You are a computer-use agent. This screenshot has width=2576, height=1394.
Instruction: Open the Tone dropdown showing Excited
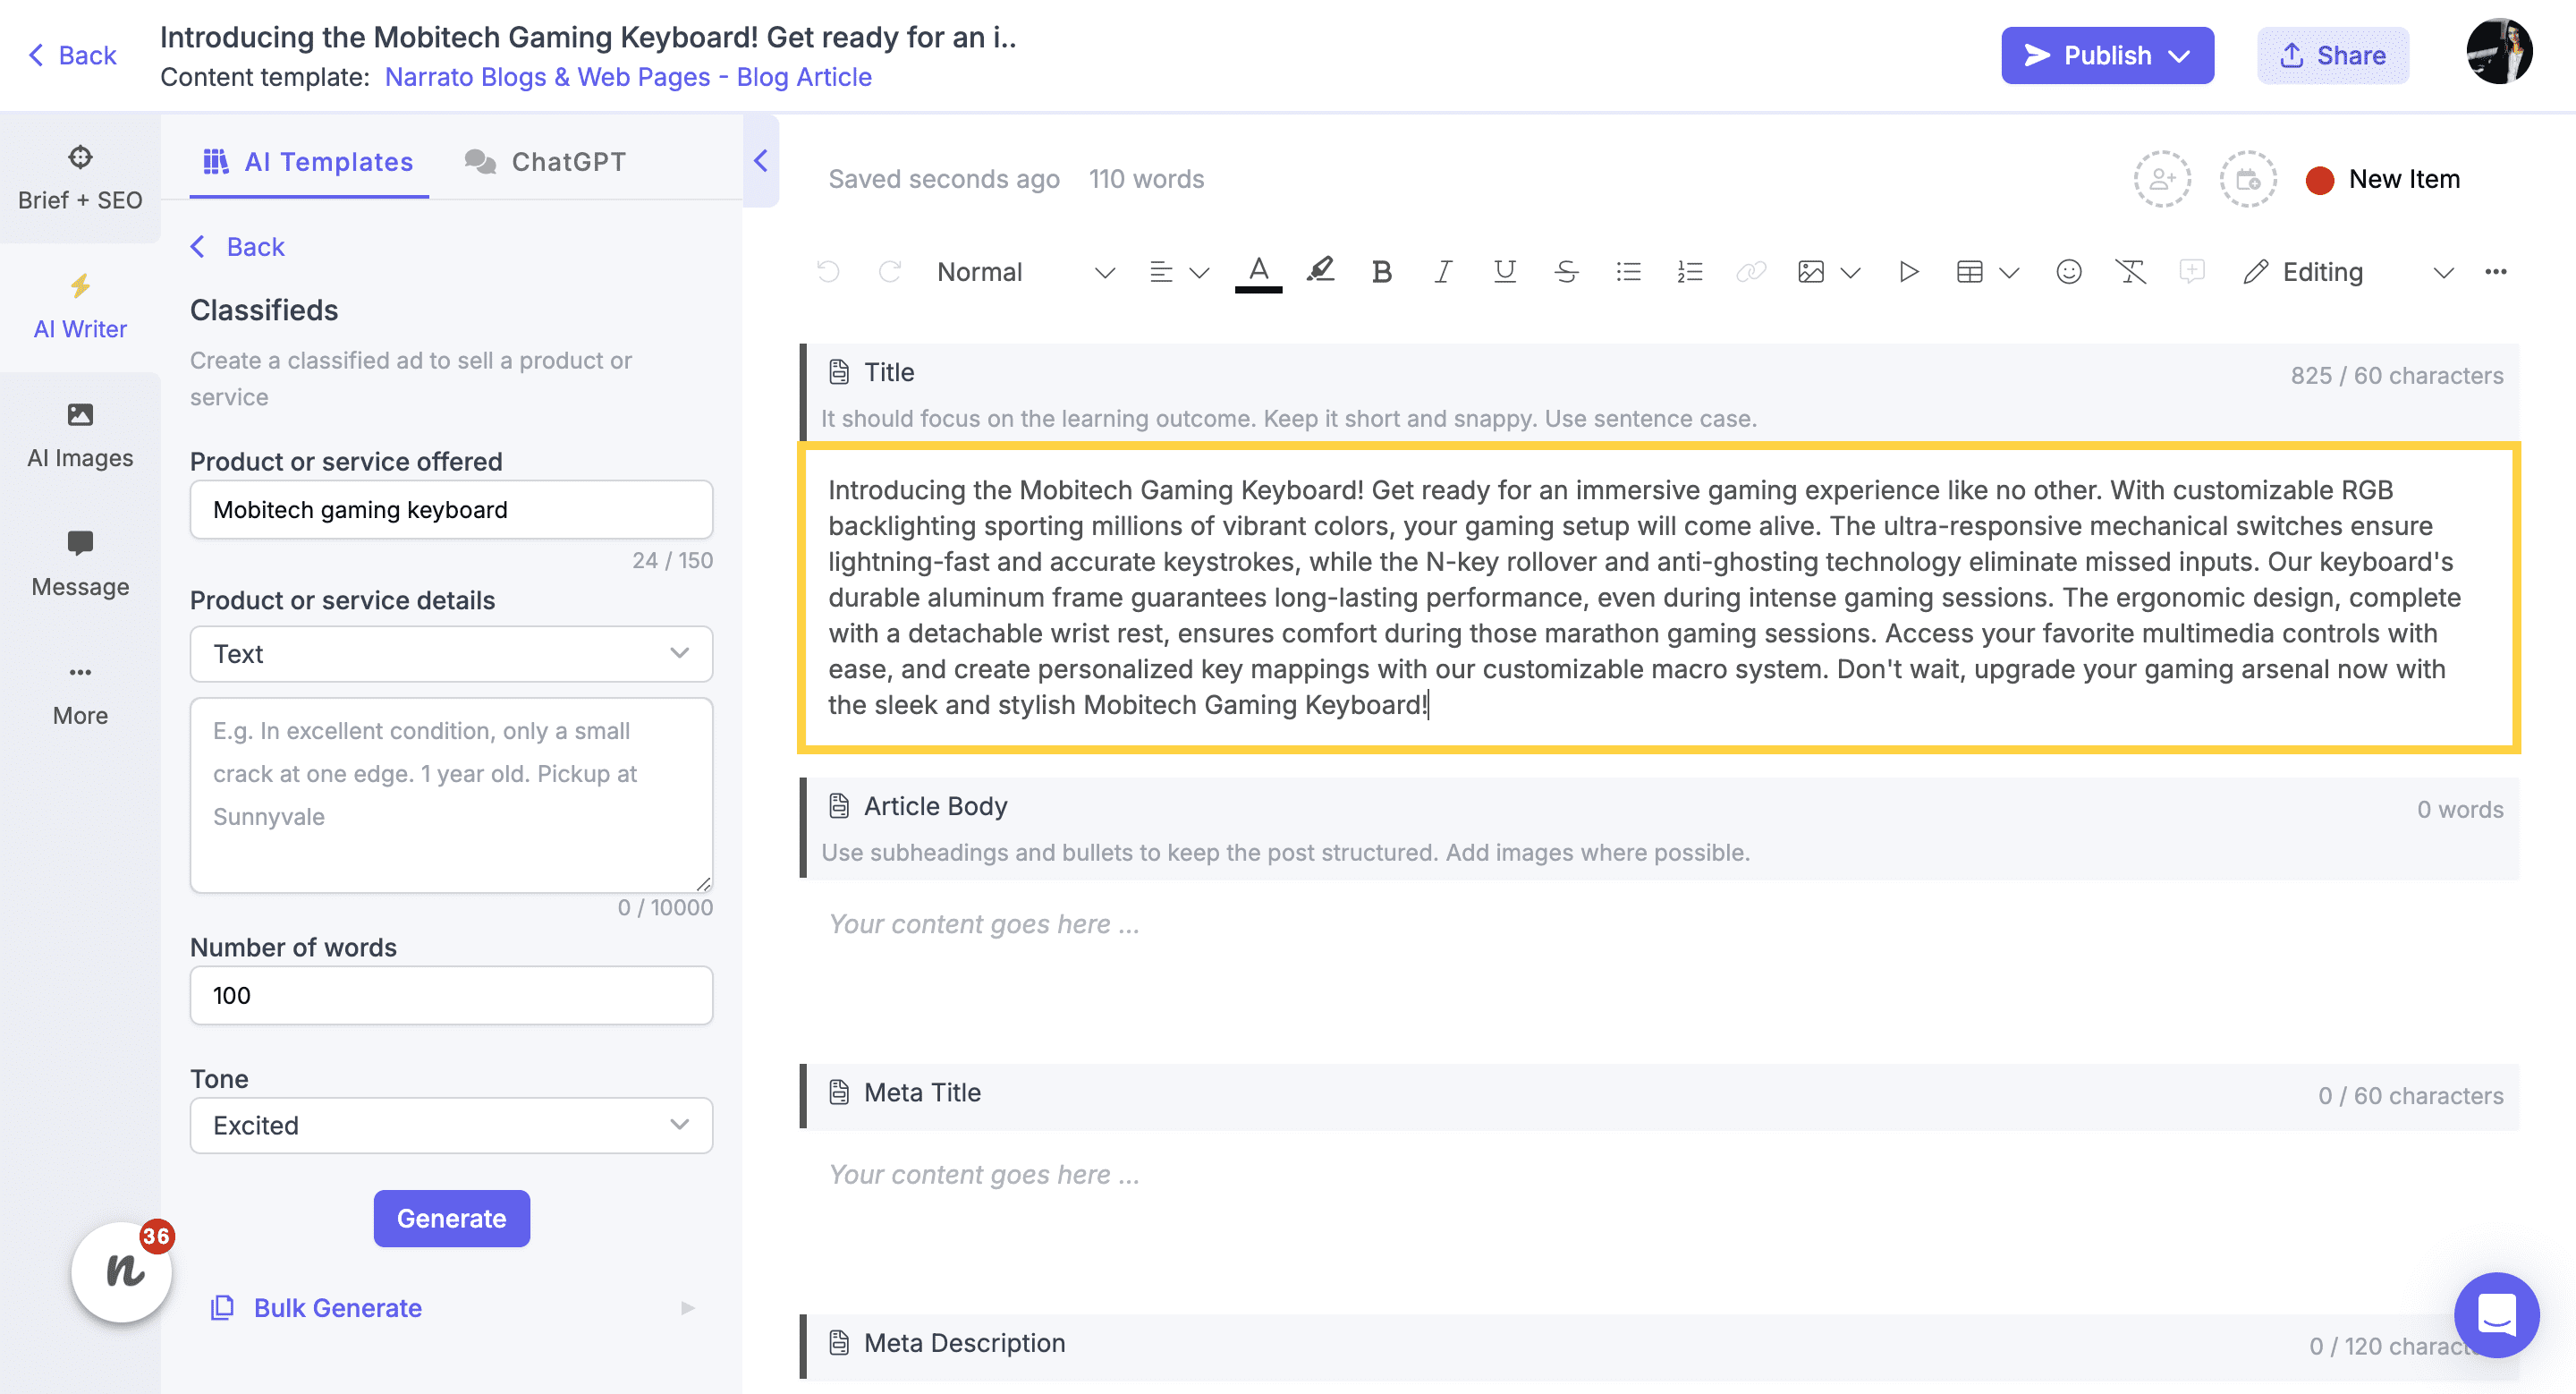451,1126
